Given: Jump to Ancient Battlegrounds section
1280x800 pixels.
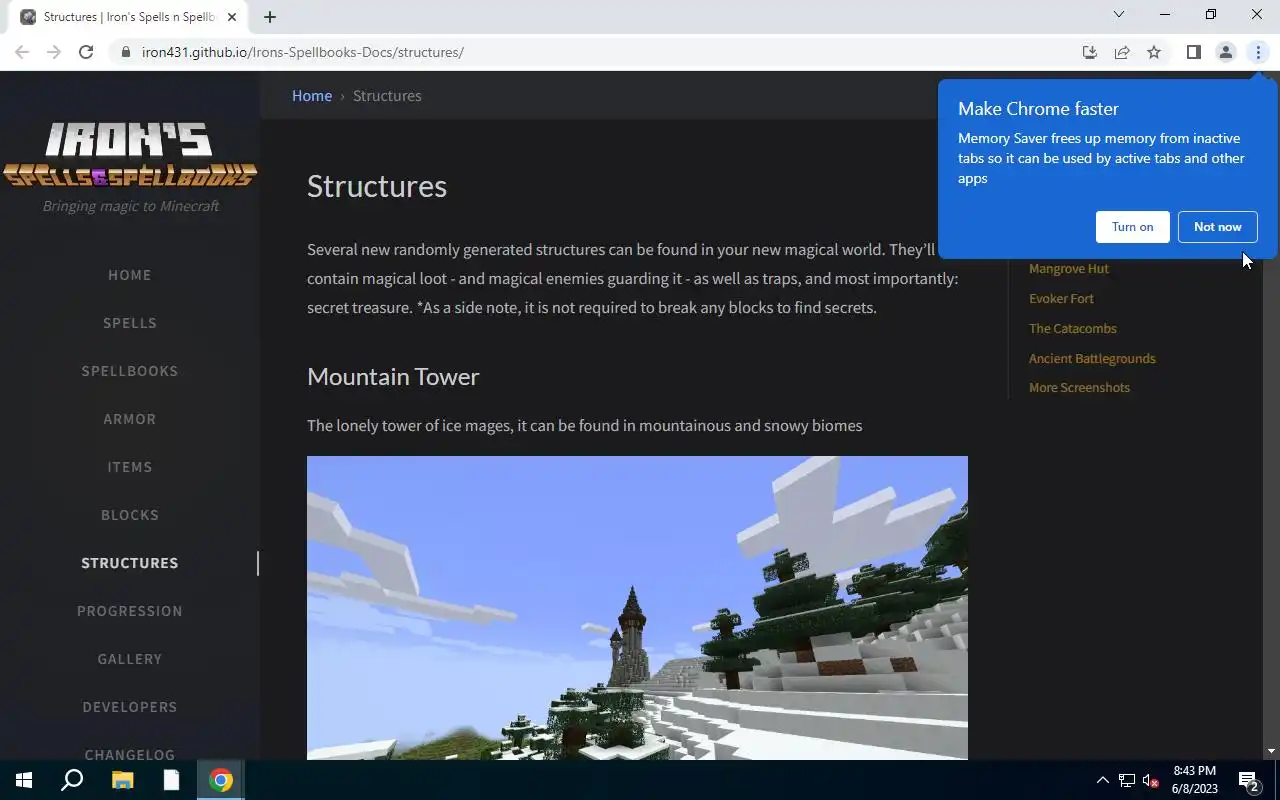Looking at the screenshot, I should [1092, 359].
